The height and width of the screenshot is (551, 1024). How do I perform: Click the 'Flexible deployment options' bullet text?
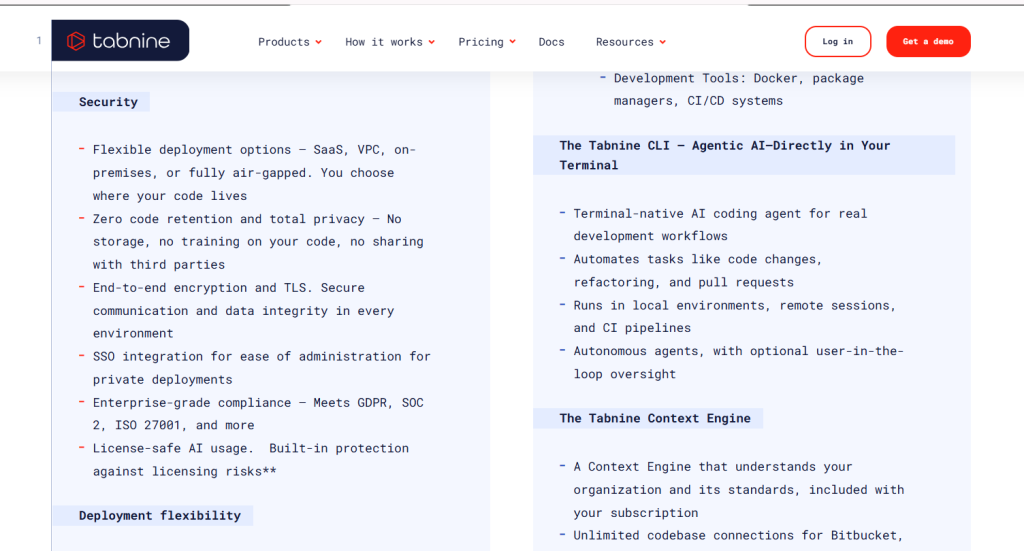[x=254, y=172]
